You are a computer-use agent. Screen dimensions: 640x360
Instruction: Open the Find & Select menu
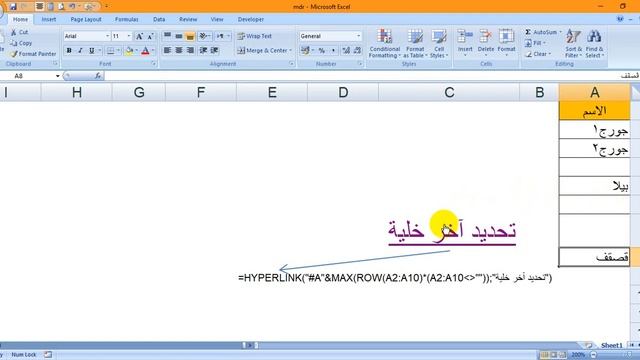(x=594, y=43)
